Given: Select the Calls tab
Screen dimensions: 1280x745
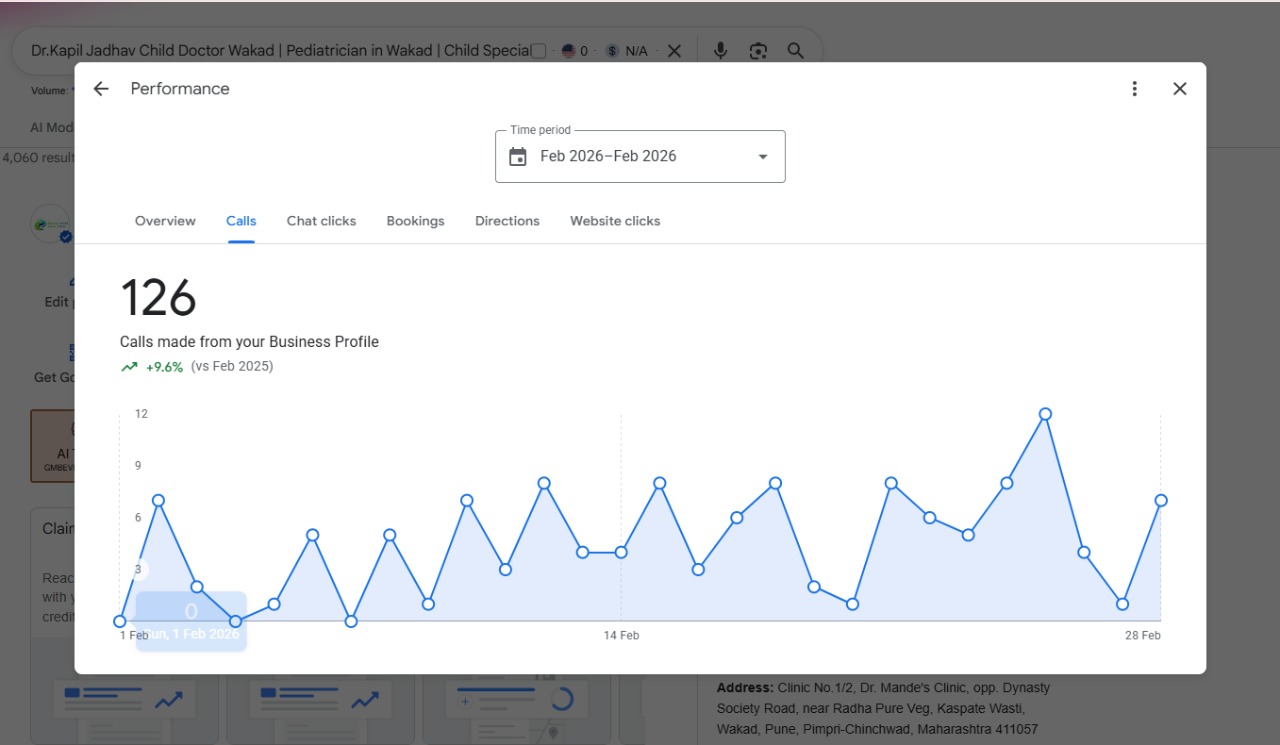Looking at the screenshot, I should [241, 221].
